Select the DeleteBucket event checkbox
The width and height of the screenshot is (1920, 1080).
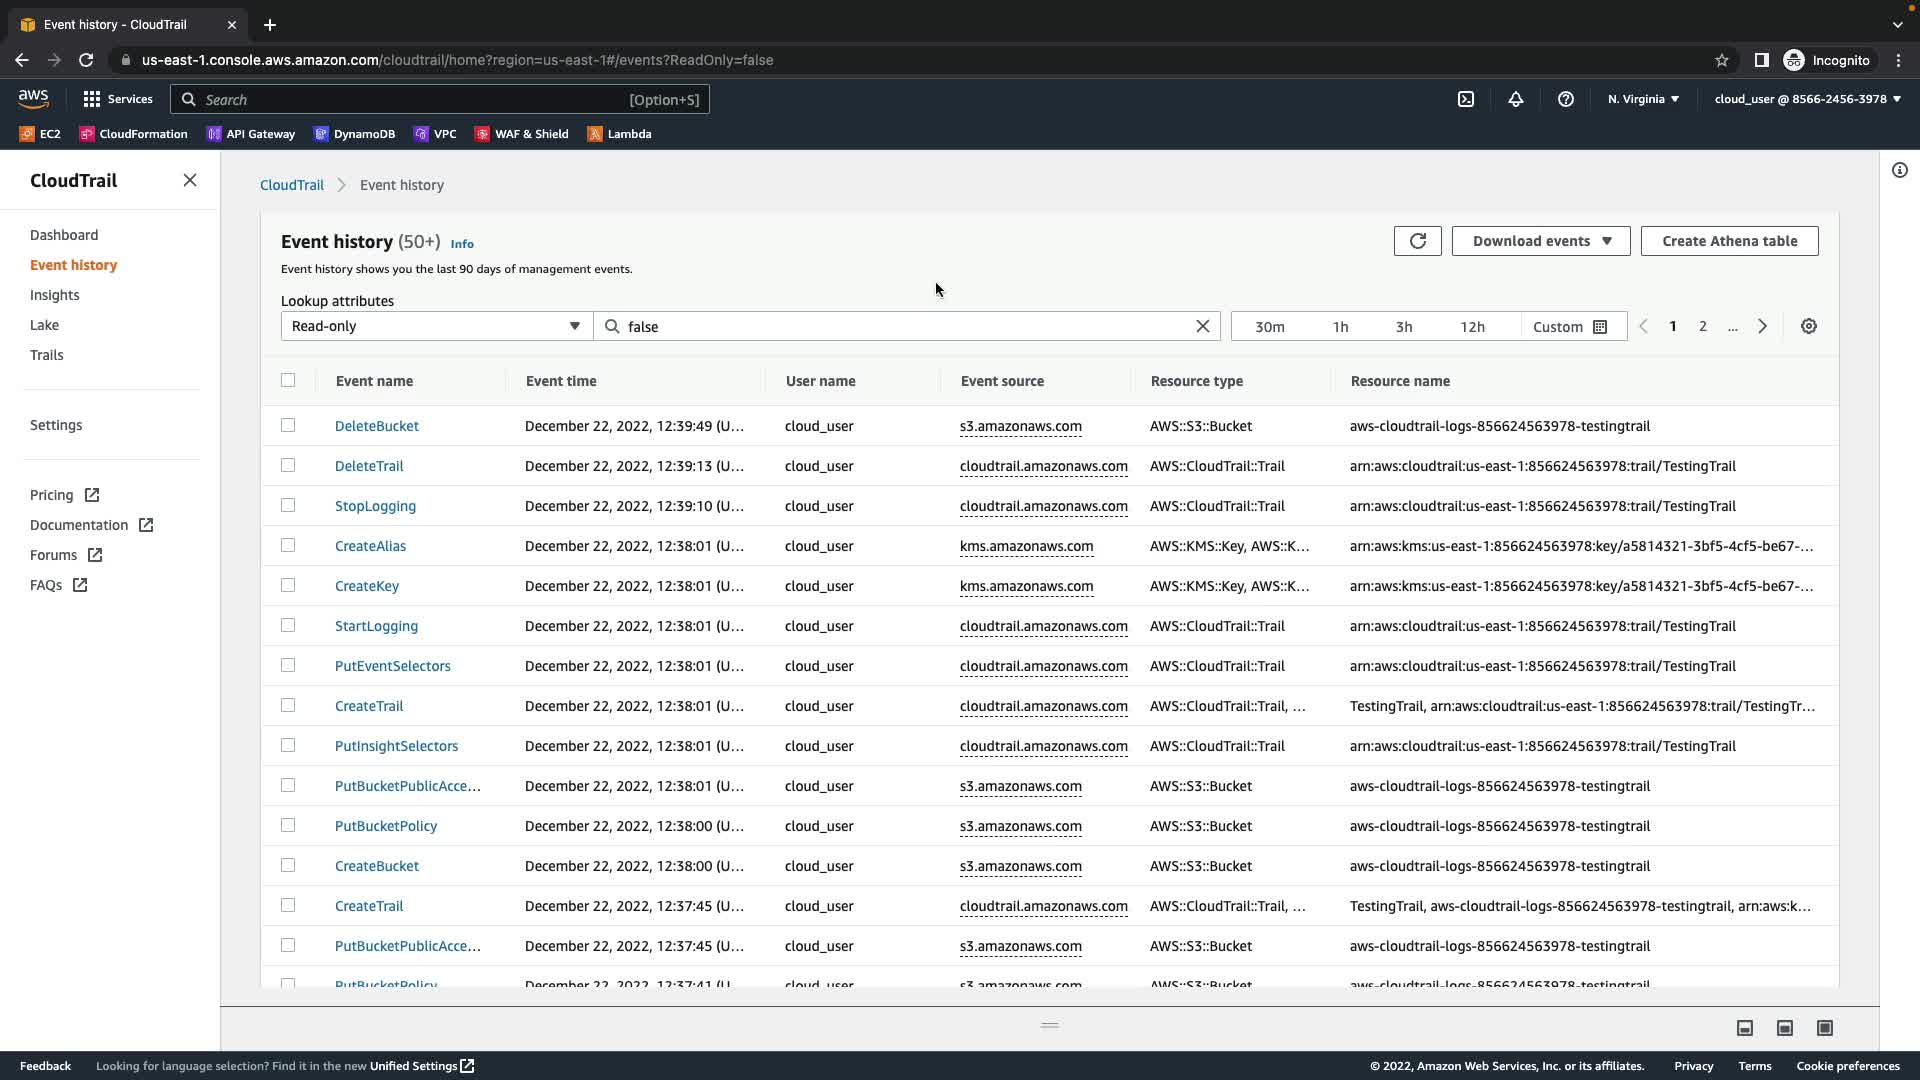[x=288, y=425]
